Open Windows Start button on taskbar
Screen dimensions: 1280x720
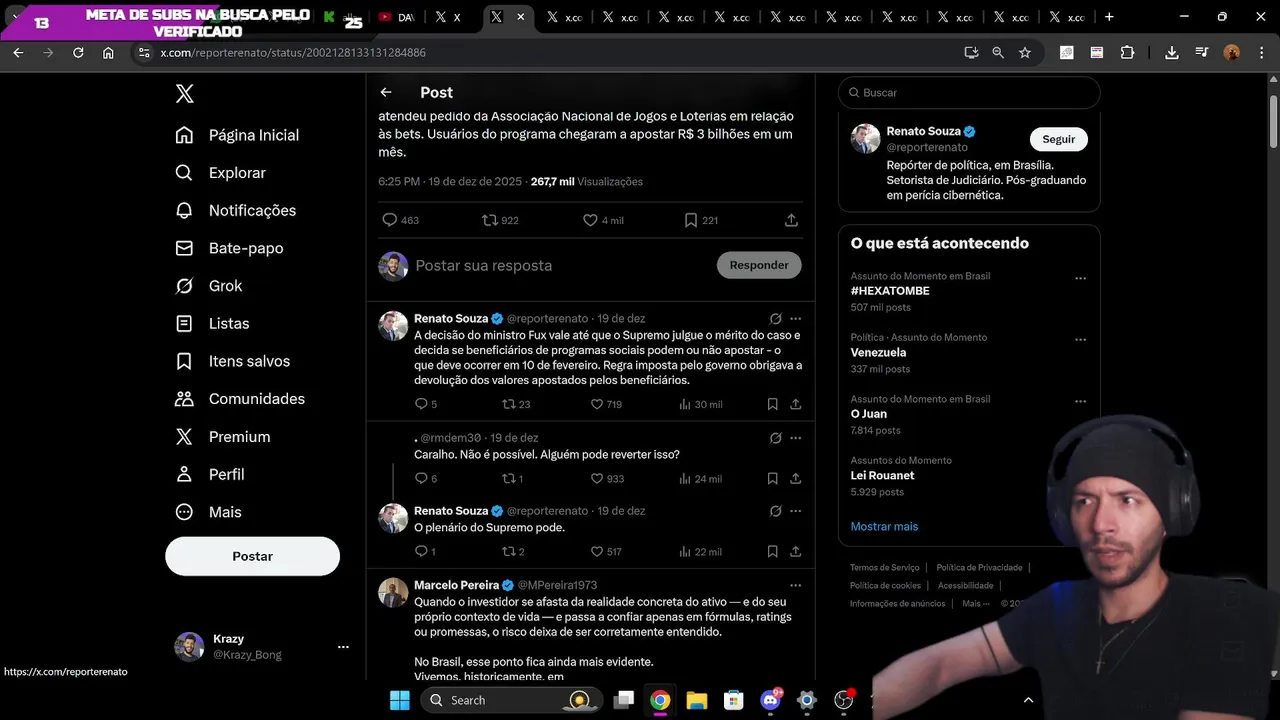pos(399,700)
